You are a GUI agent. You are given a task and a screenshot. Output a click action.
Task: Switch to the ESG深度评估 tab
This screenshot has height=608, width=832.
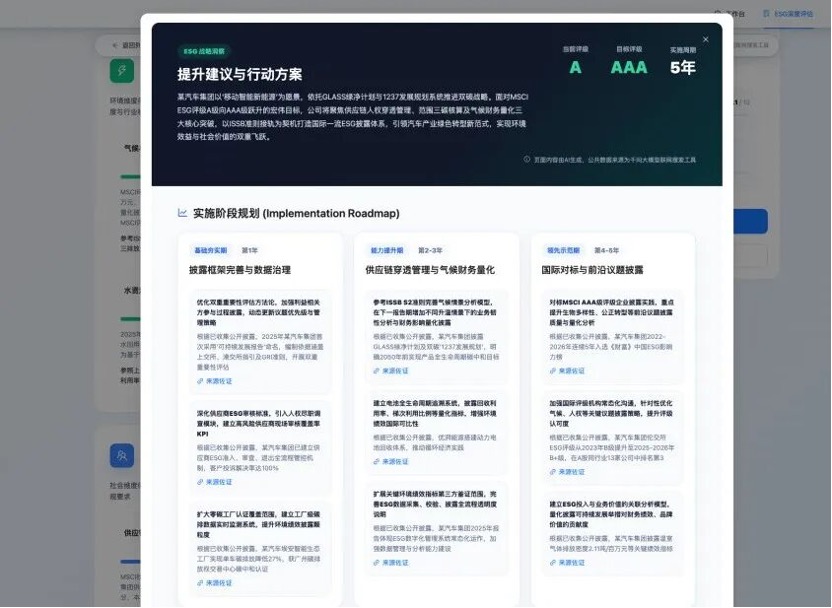788,14
